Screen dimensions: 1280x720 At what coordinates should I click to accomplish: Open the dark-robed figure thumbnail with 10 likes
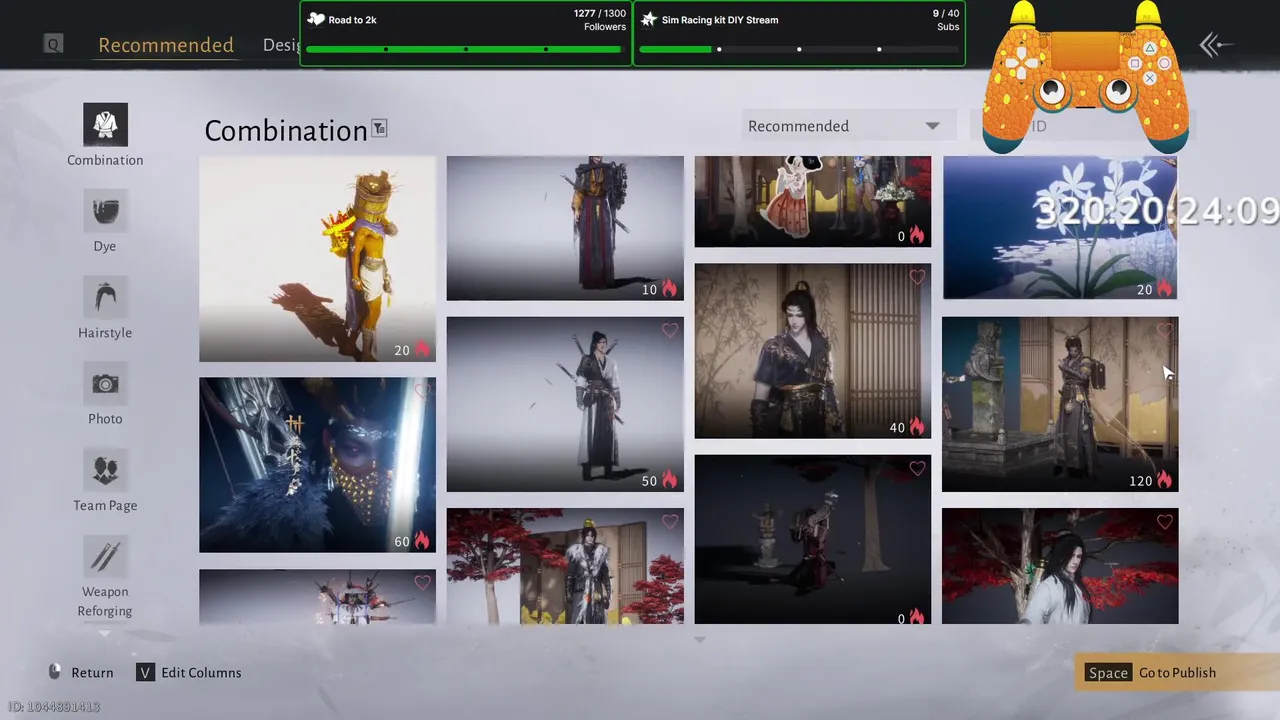click(565, 228)
